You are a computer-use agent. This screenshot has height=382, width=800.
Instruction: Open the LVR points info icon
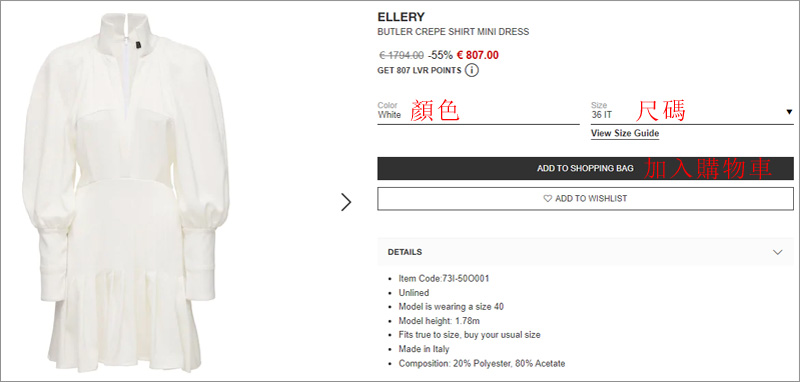point(472,70)
